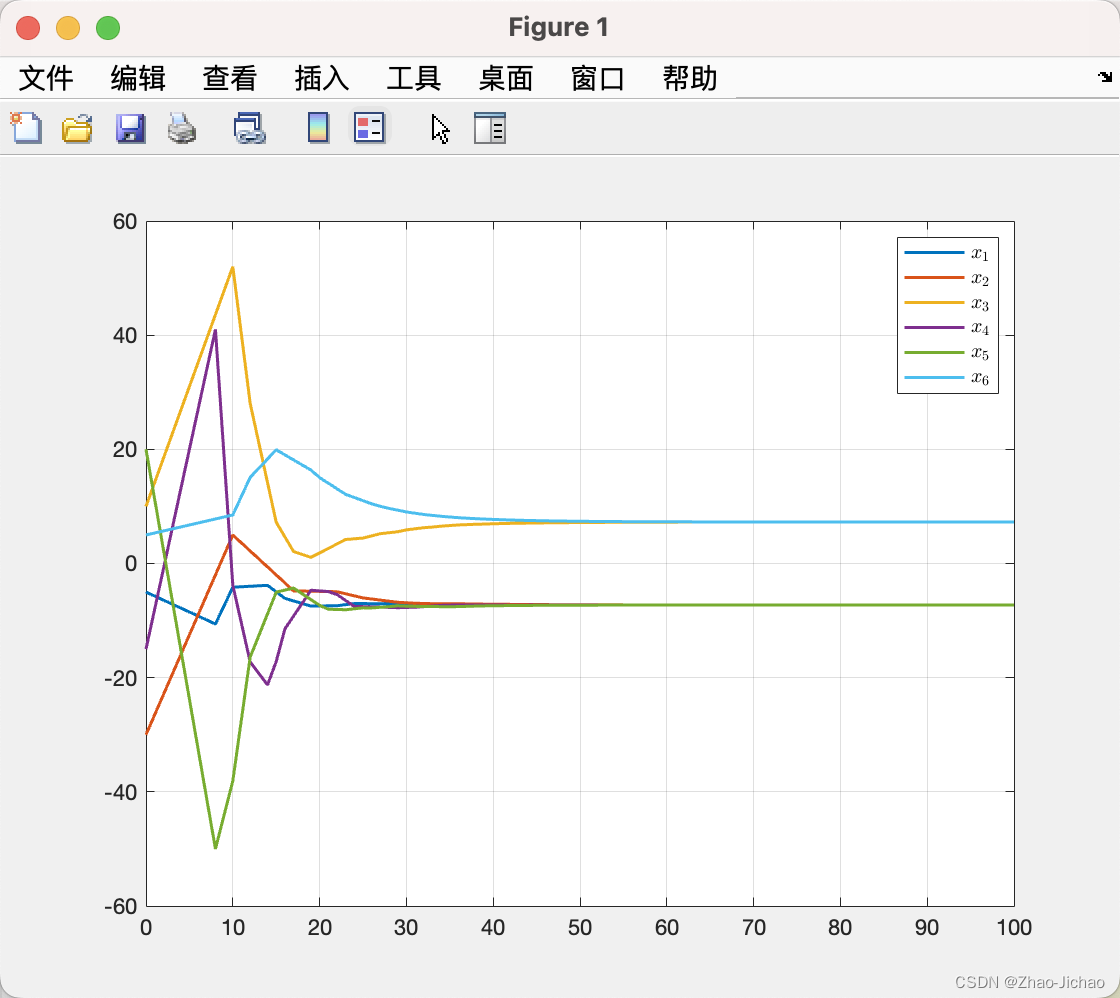This screenshot has width=1120, height=998.
Task: Open the 插入 menu
Action: point(322,78)
